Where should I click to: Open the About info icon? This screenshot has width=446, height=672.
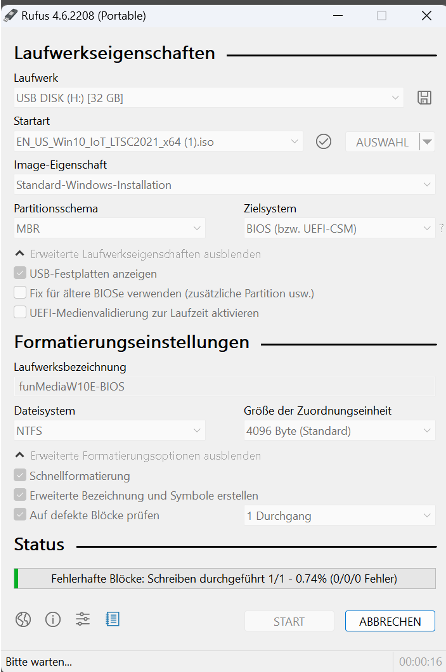coord(53,619)
